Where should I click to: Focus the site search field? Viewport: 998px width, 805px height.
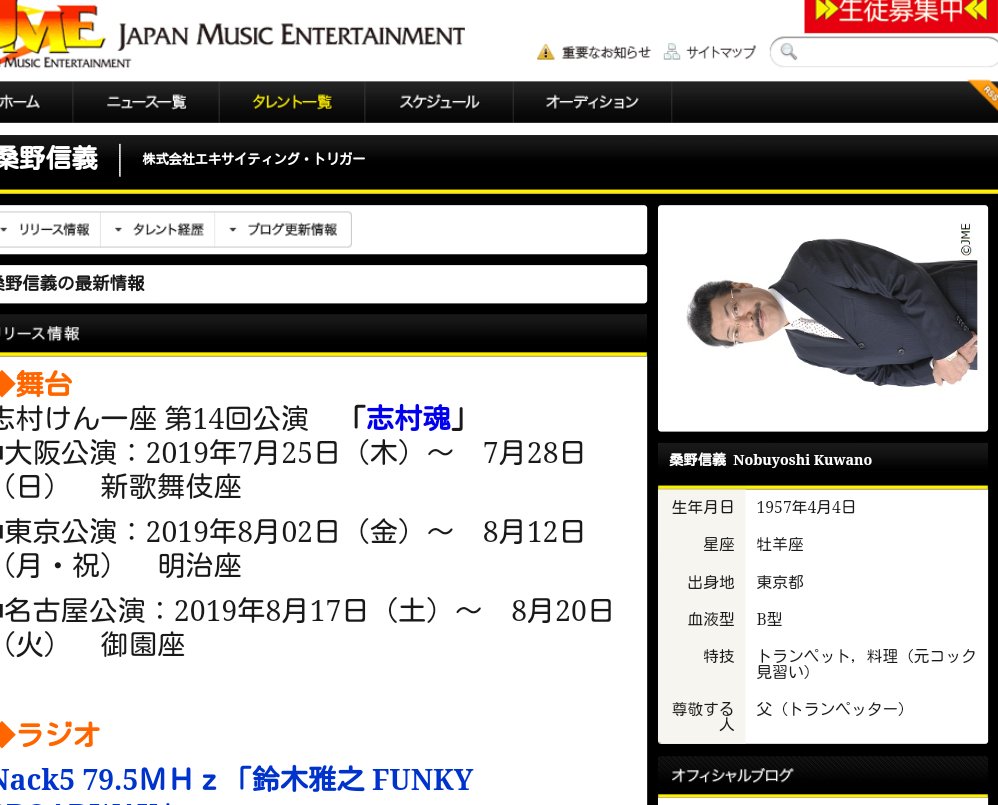pyautogui.click(x=885, y=52)
